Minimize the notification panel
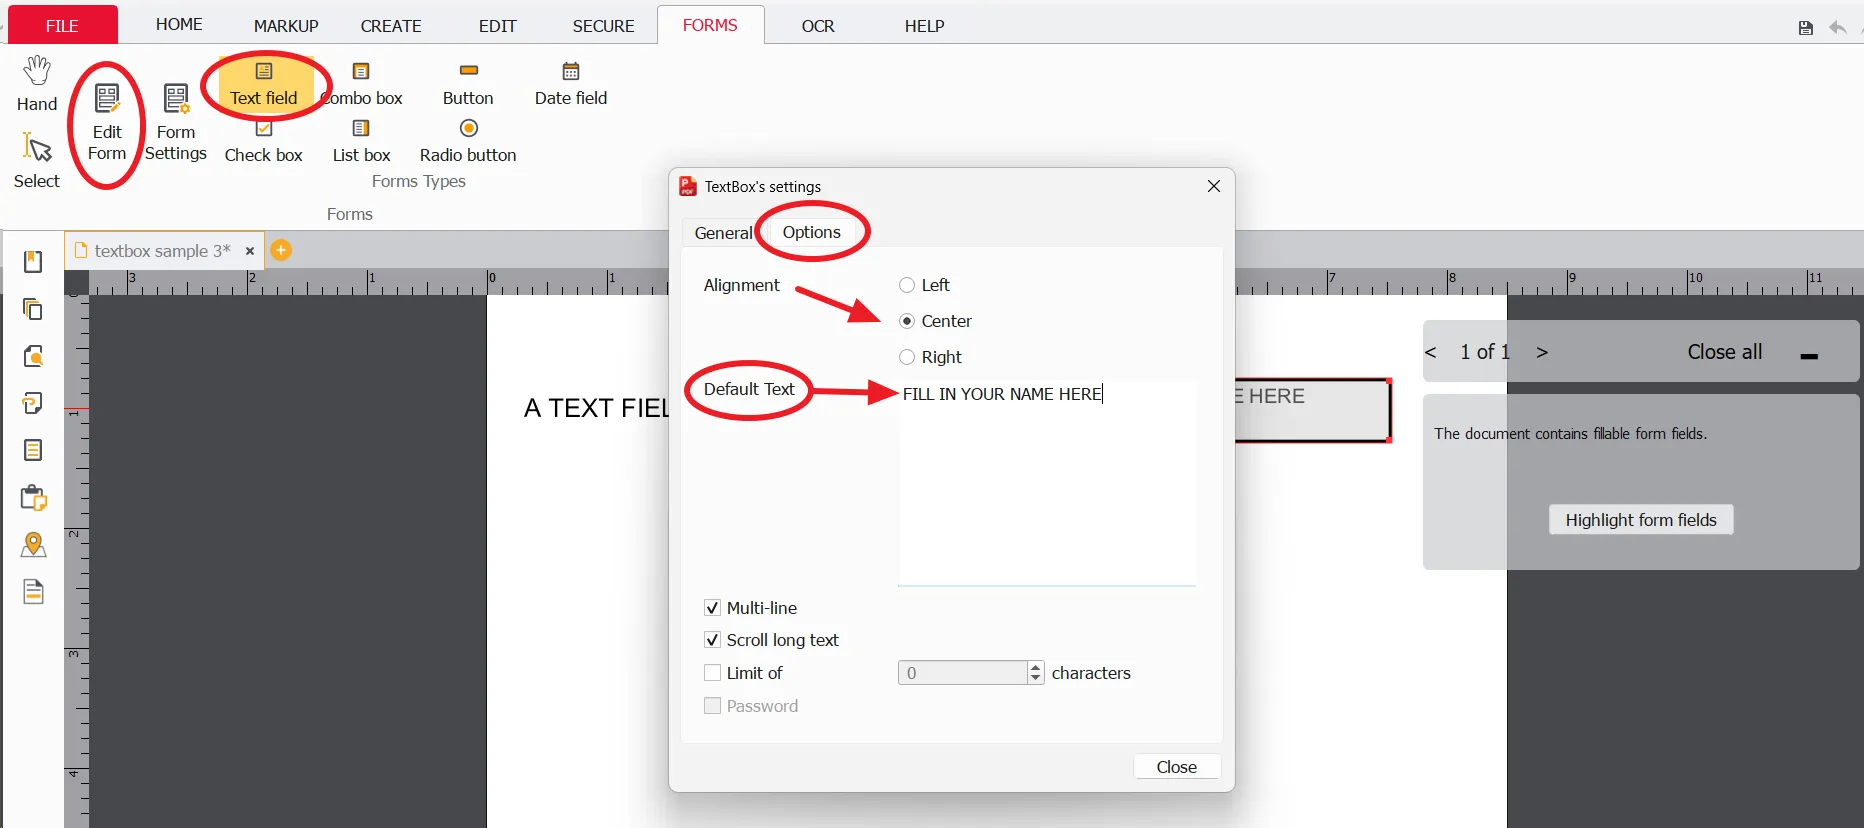Image resolution: width=1864 pixels, height=828 pixels. [1809, 356]
